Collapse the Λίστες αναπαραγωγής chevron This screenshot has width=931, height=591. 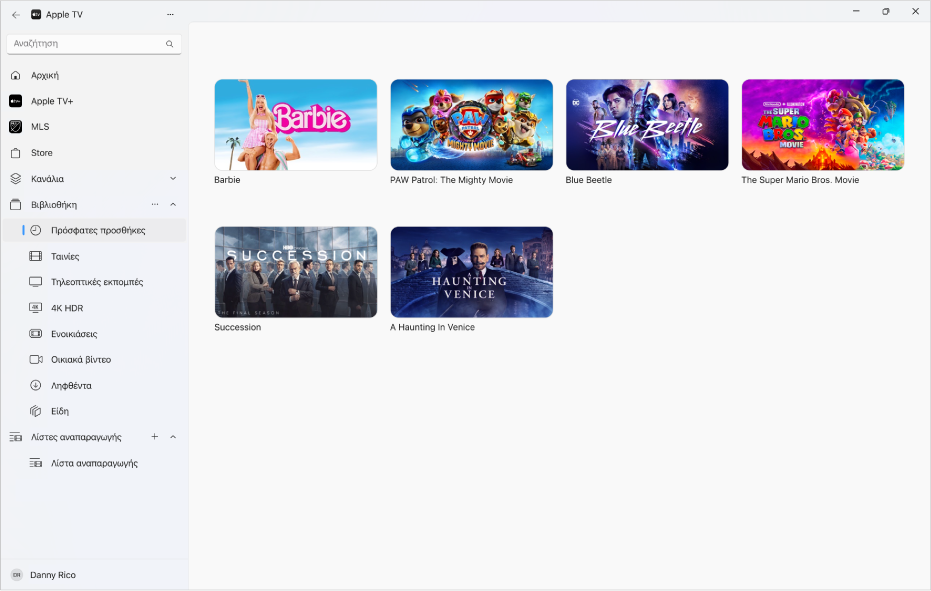[173, 437]
